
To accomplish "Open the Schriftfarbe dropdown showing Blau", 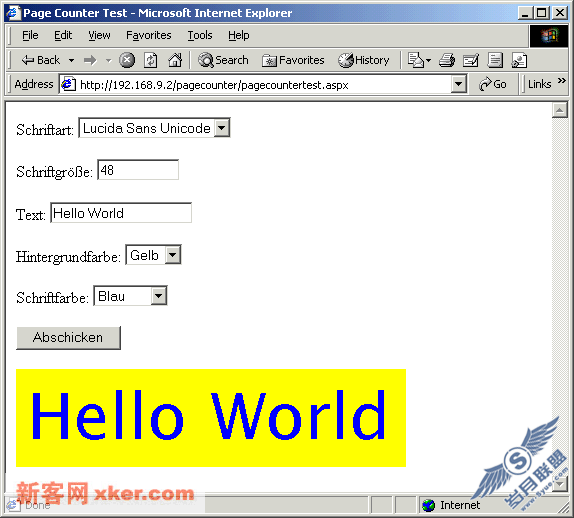I will click(x=130, y=296).
